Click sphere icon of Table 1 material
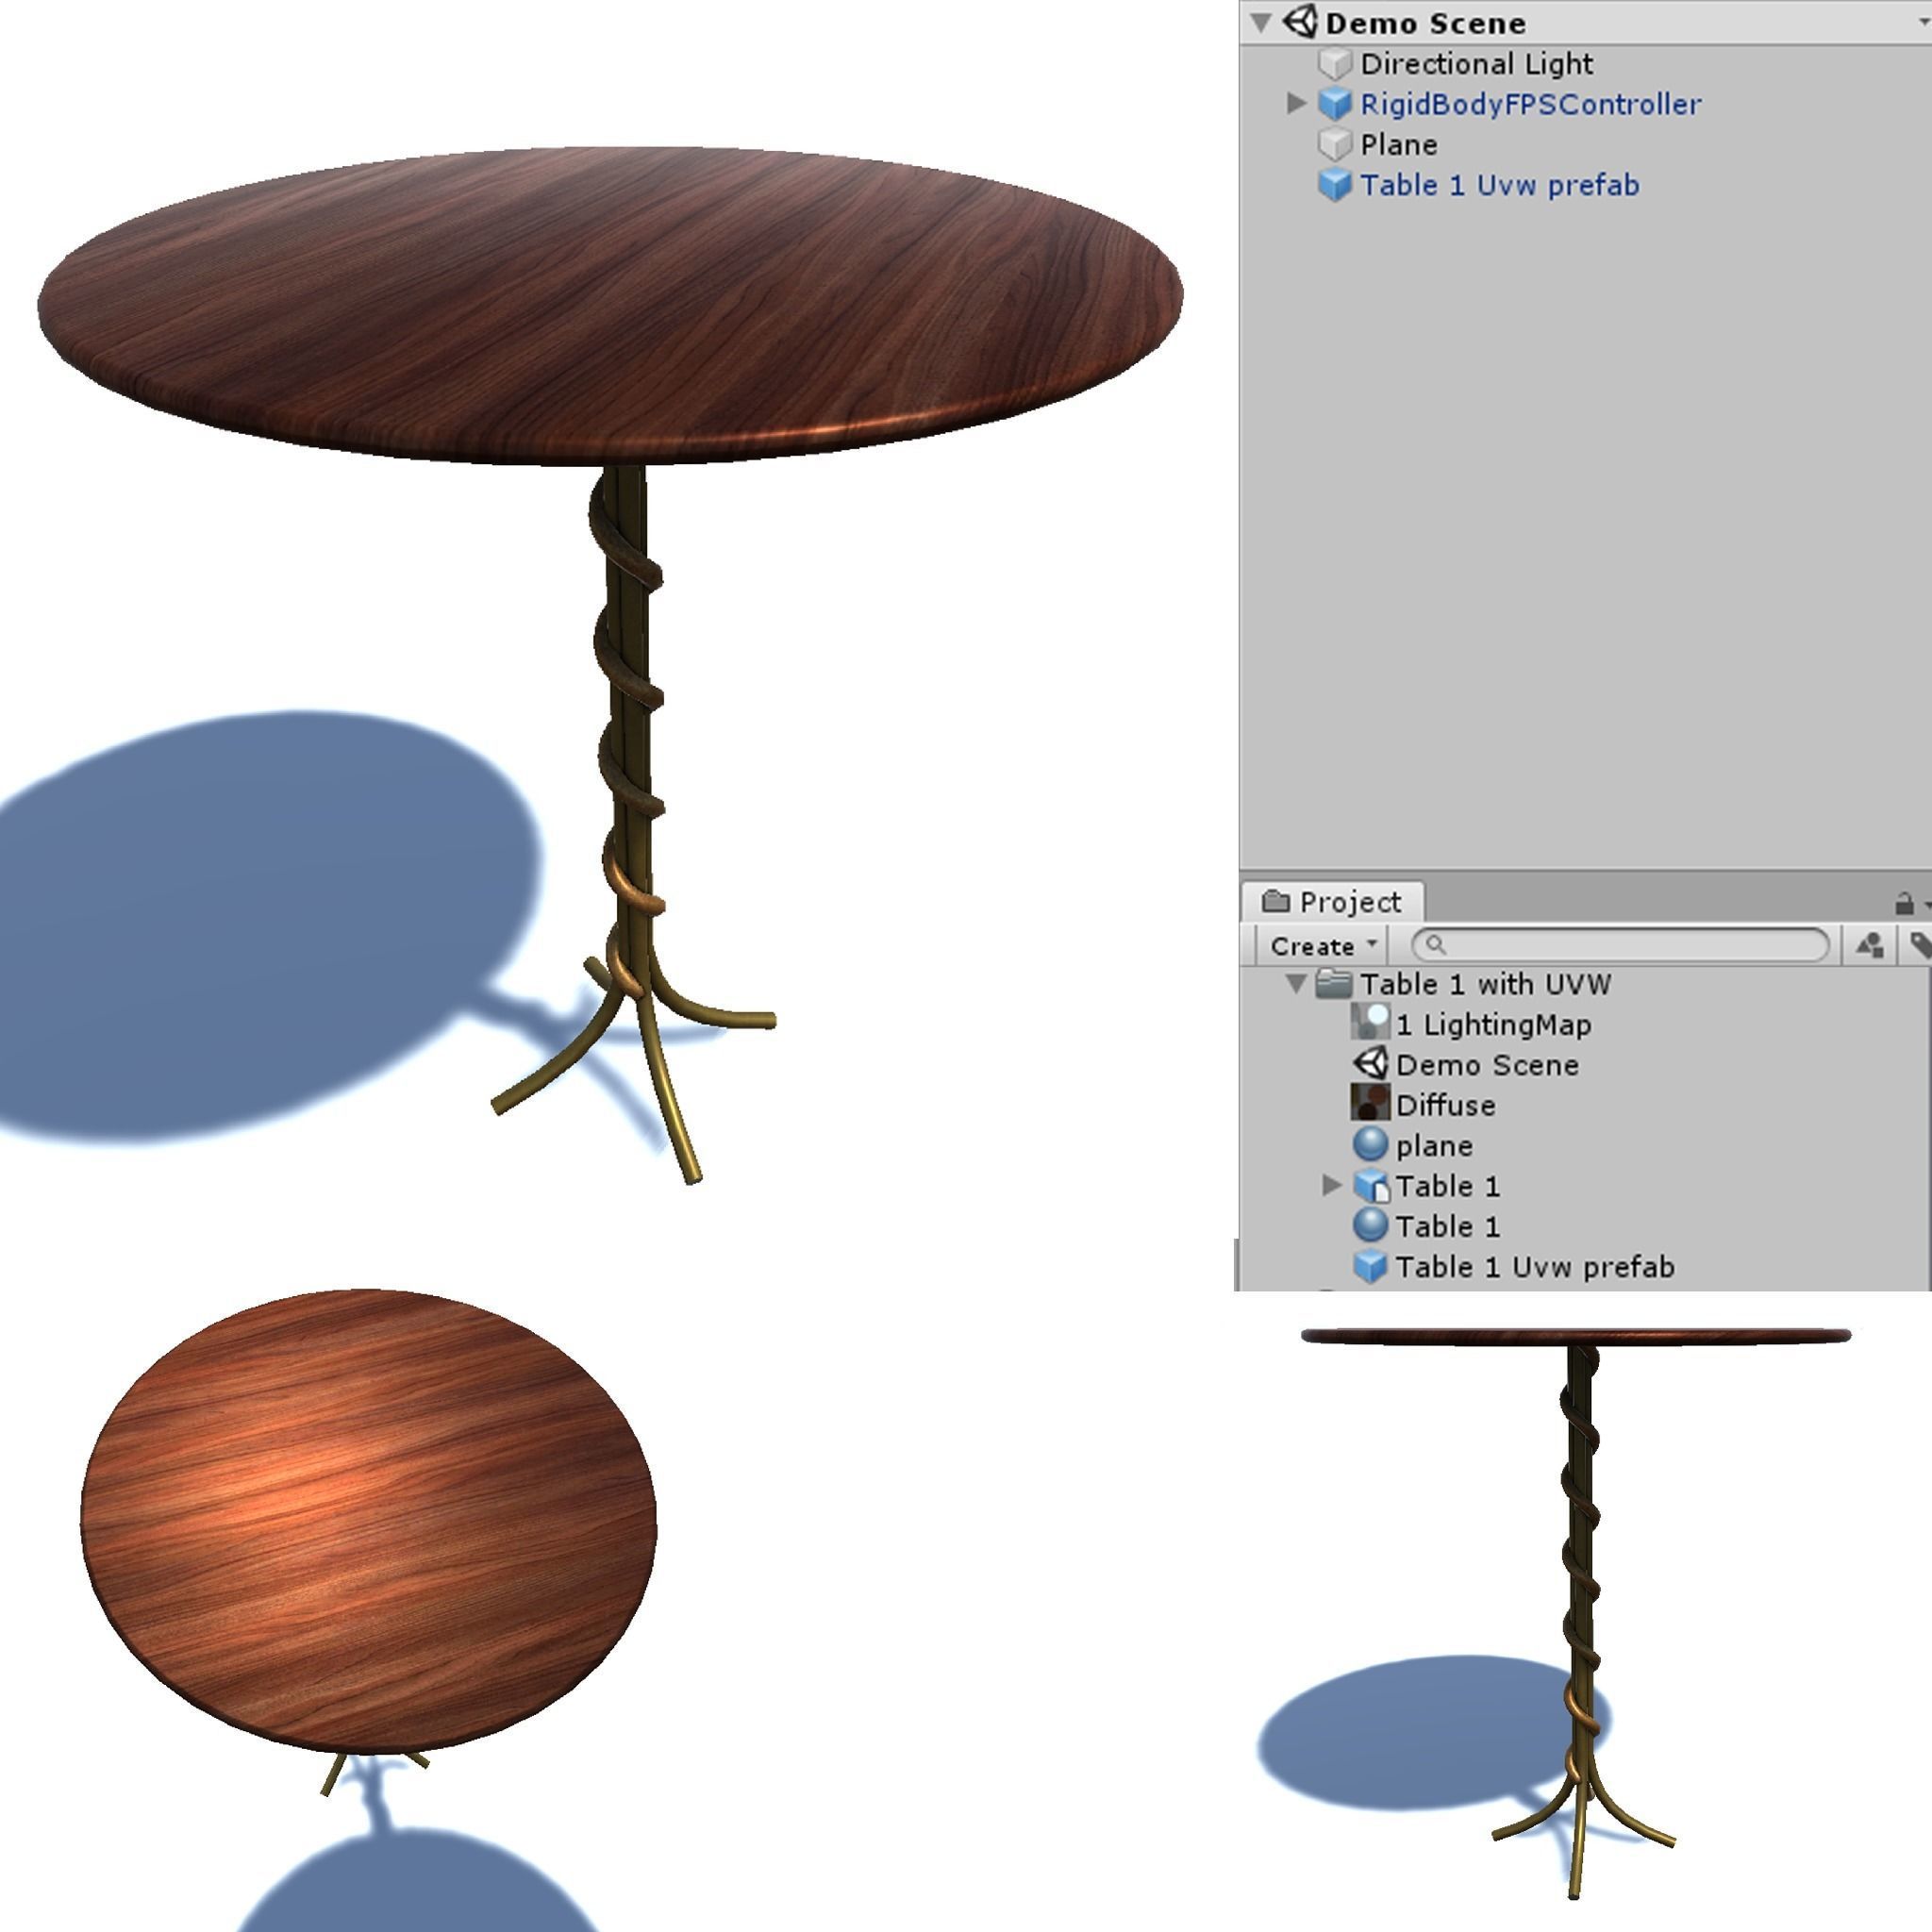 pyautogui.click(x=1370, y=1225)
